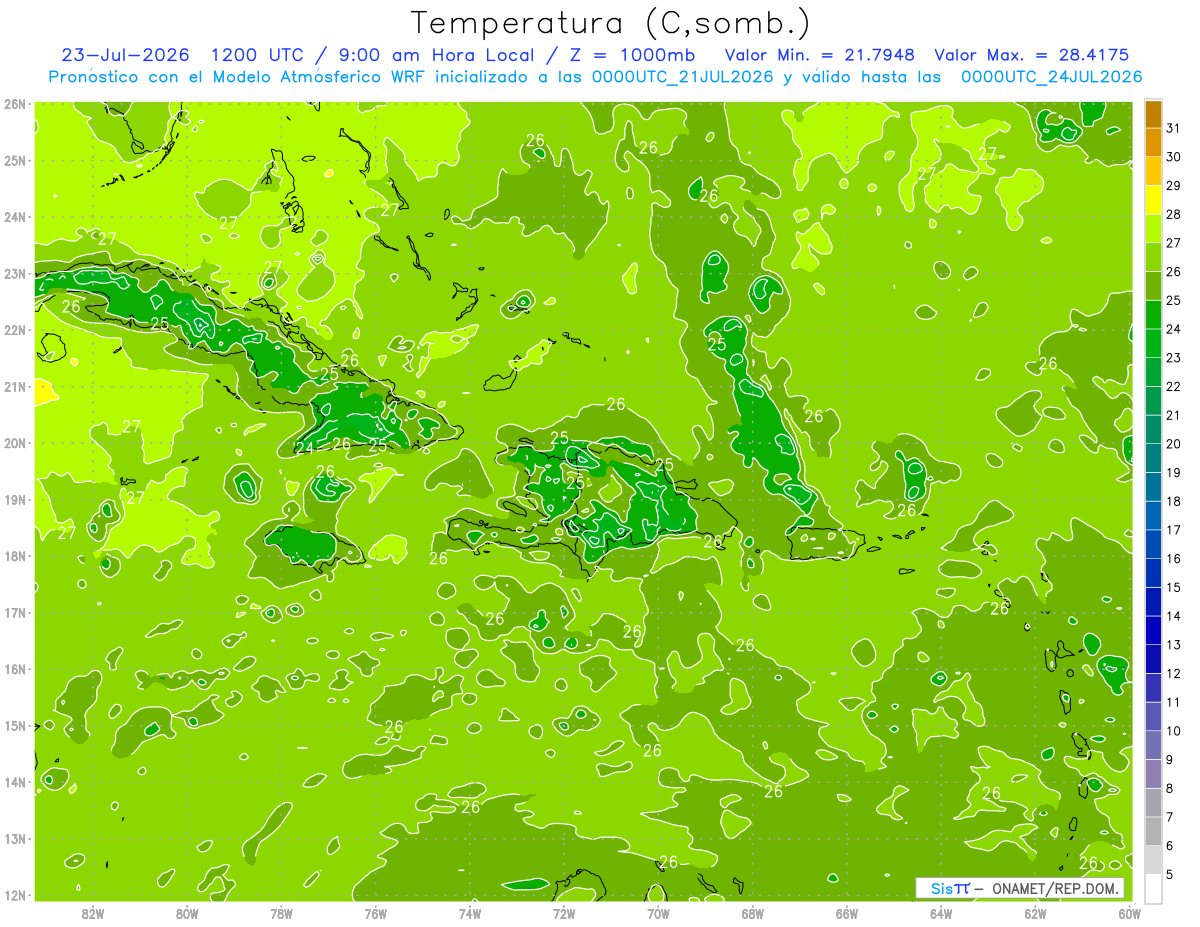Click the 'Valor Min. = 21.7948' reading
Viewport: 1200px width, 927px height.
(821, 55)
